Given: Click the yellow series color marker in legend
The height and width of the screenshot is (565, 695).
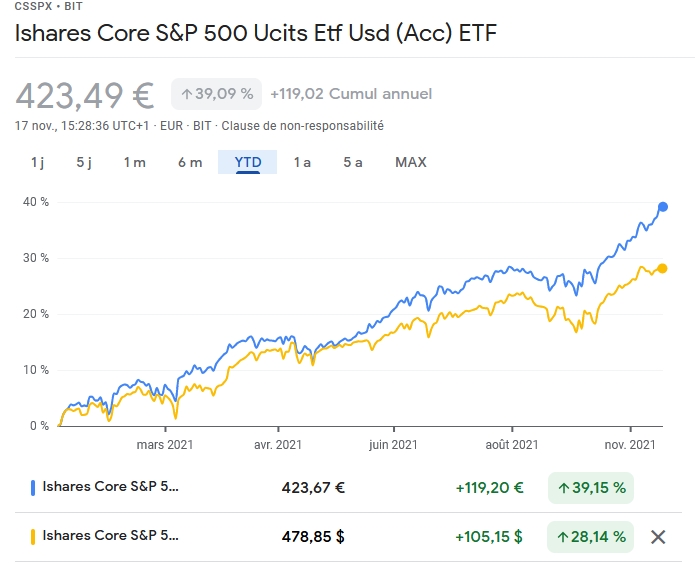Looking at the screenshot, I should pyautogui.click(x=34, y=537).
